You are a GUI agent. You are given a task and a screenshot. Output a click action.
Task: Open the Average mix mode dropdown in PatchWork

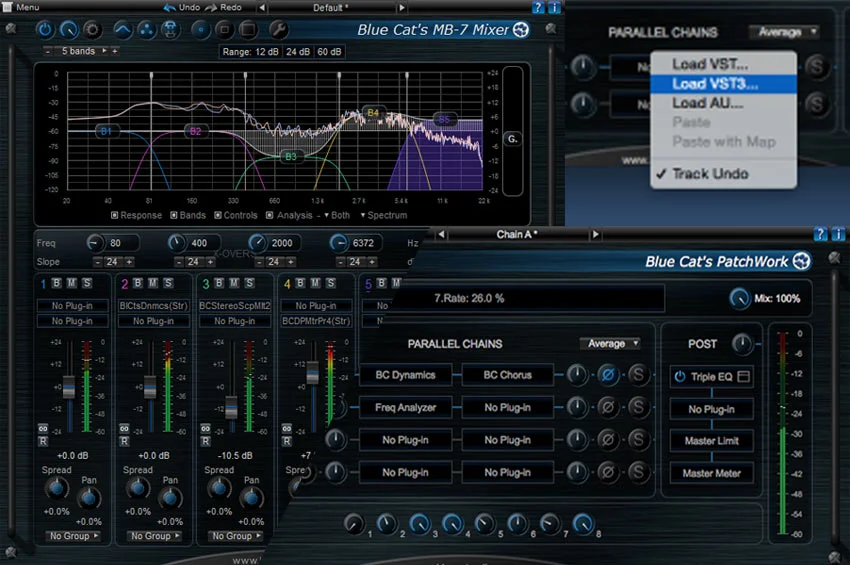coord(610,343)
